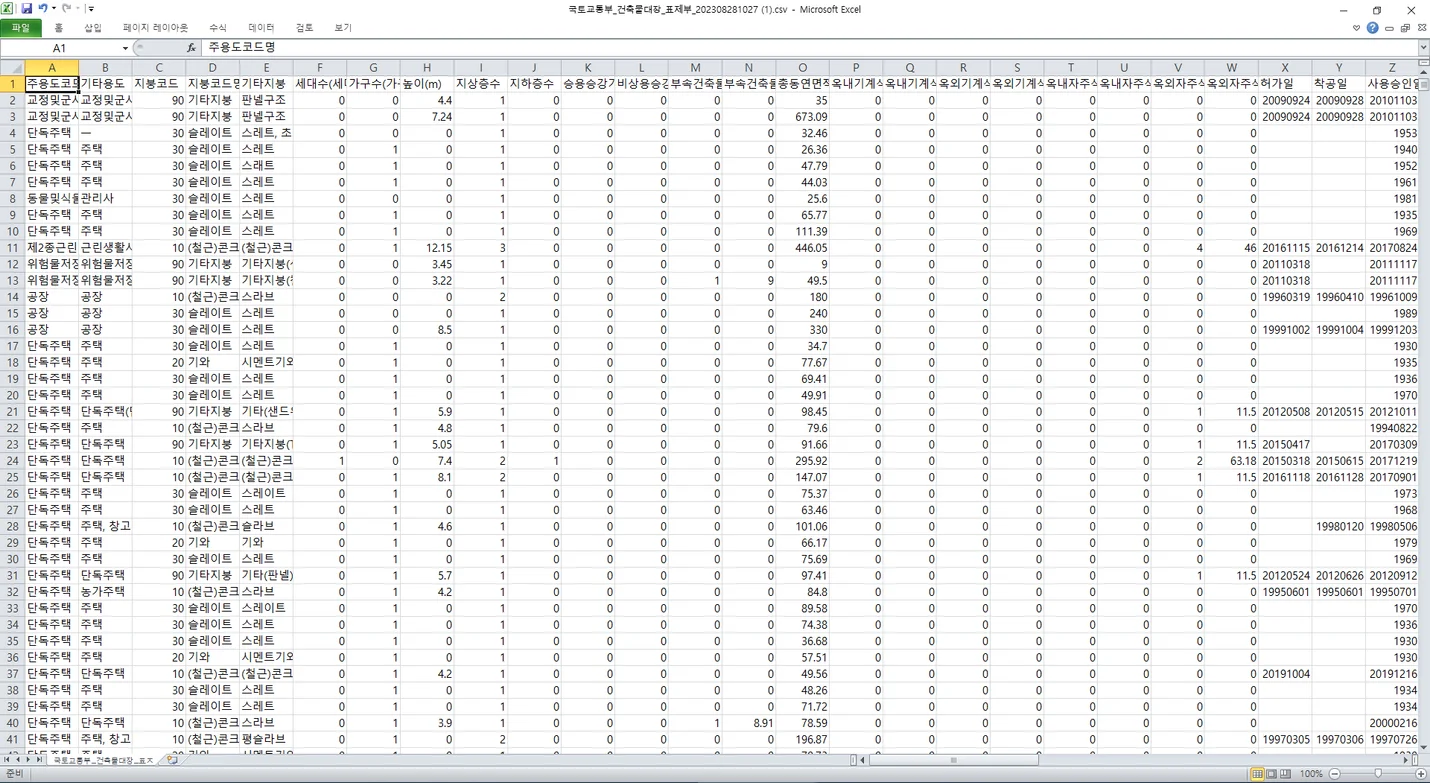Select column A header

click(x=51, y=68)
